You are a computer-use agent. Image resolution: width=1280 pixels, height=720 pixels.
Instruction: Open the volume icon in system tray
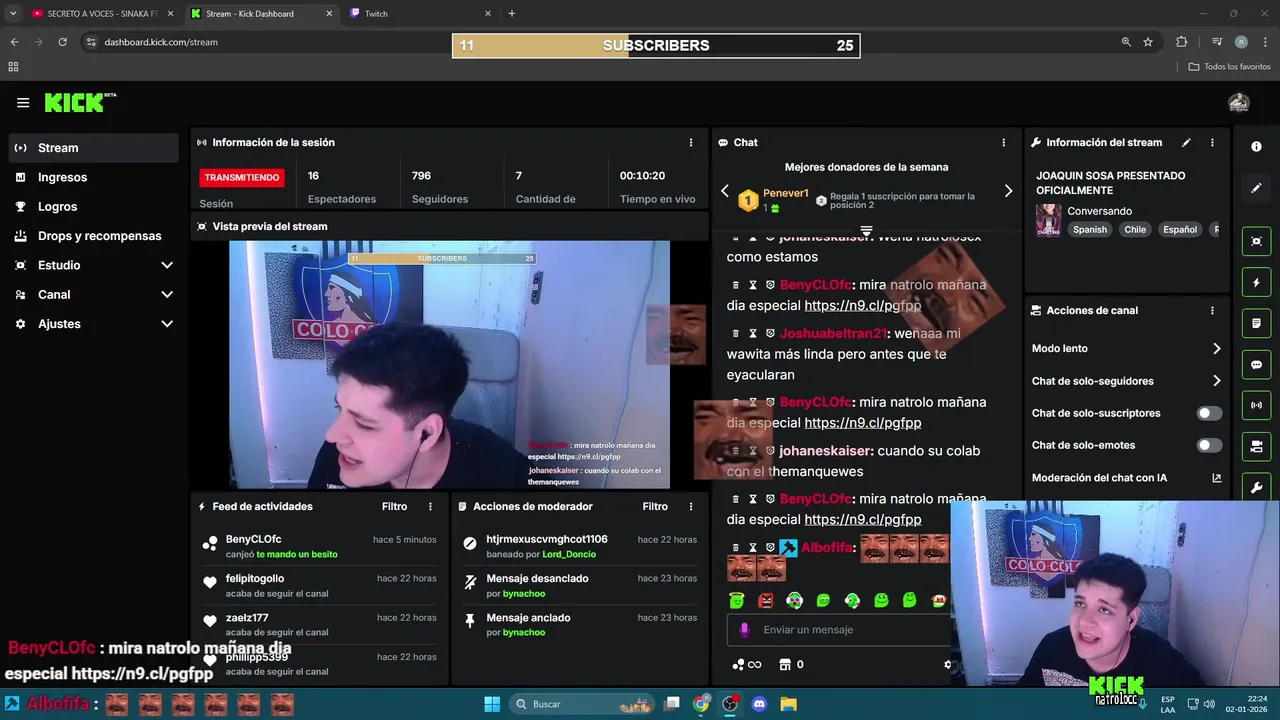pyautogui.click(x=1210, y=704)
